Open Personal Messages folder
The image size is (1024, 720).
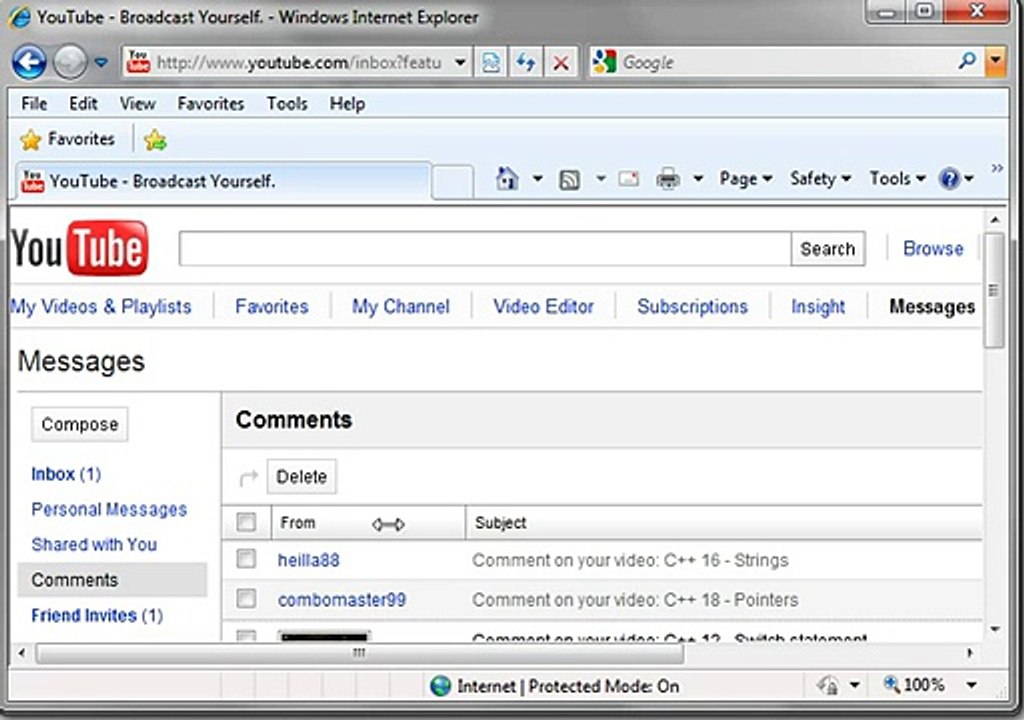tap(109, 510)
